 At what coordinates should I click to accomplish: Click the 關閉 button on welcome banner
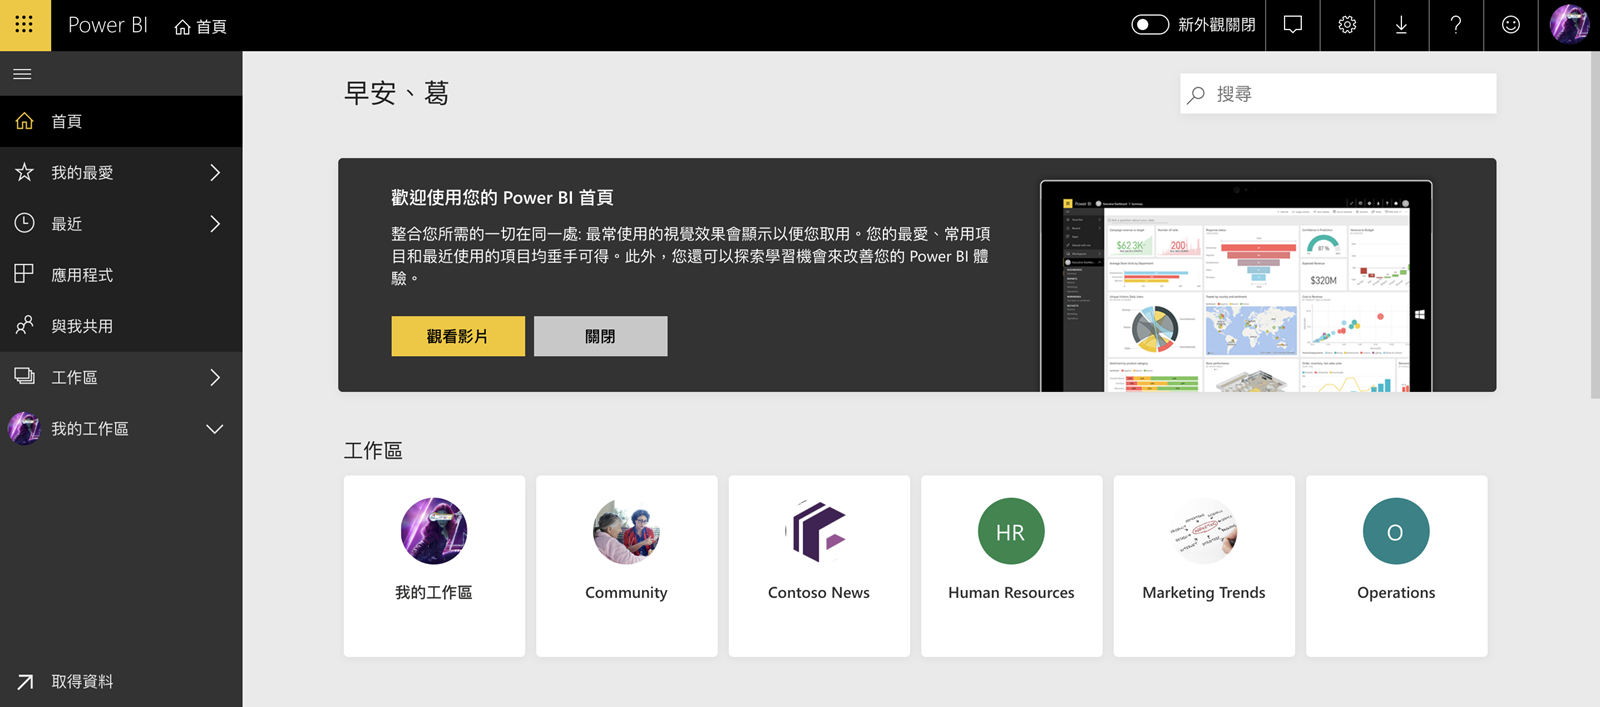(x=600, y=336)
